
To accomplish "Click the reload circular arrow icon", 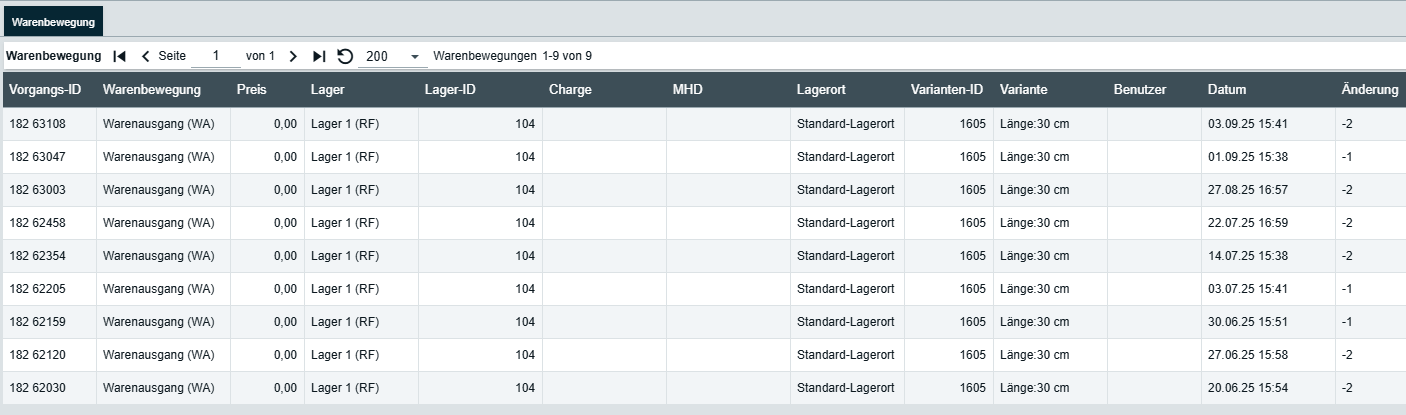I will coord(345,56).
